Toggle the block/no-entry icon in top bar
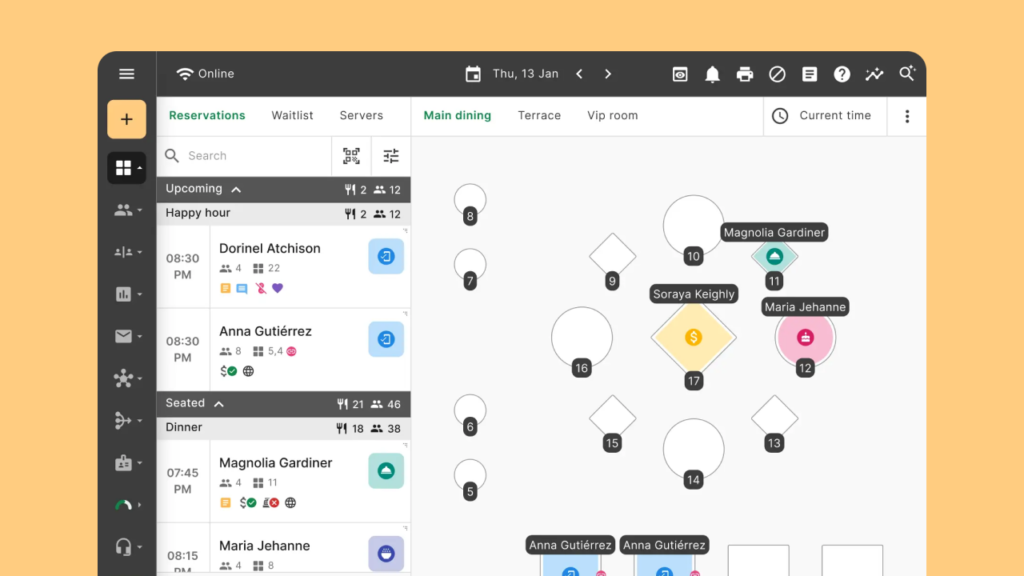1024x576 pixels. pyautogui.click(x=777, y=74)
